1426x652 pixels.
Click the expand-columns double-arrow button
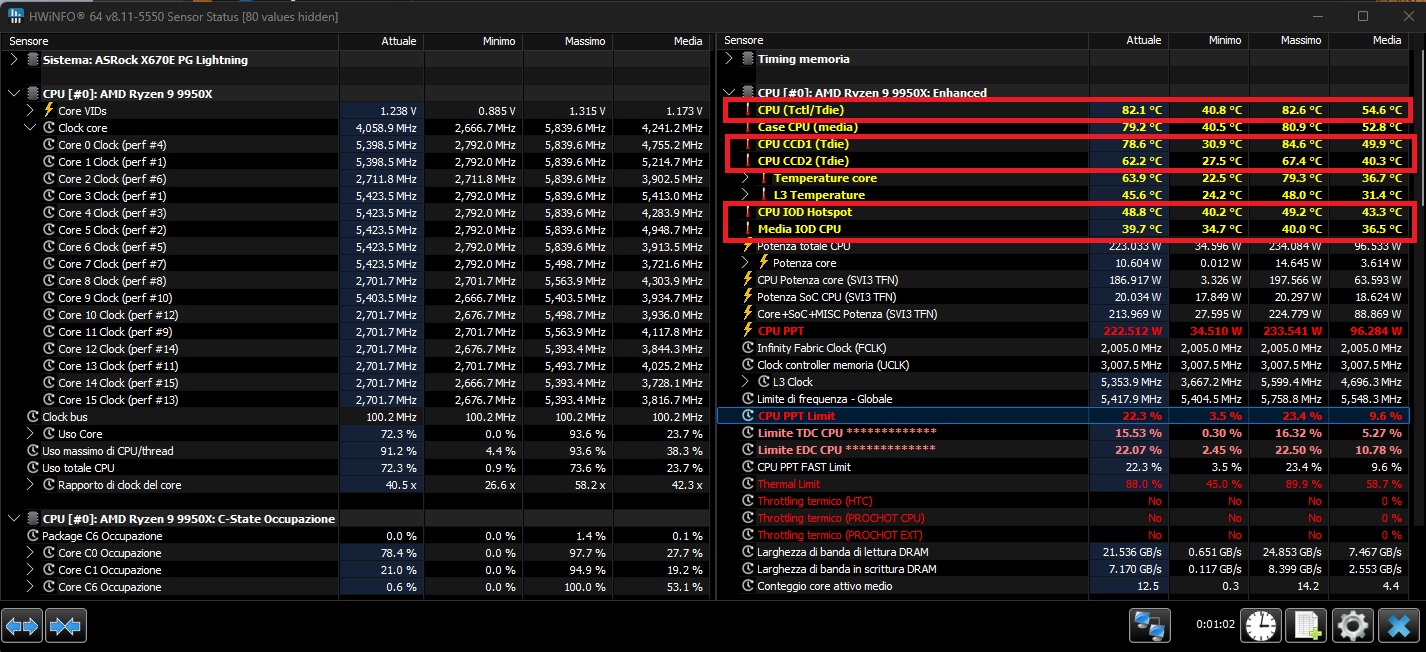[x=22, y=626]
